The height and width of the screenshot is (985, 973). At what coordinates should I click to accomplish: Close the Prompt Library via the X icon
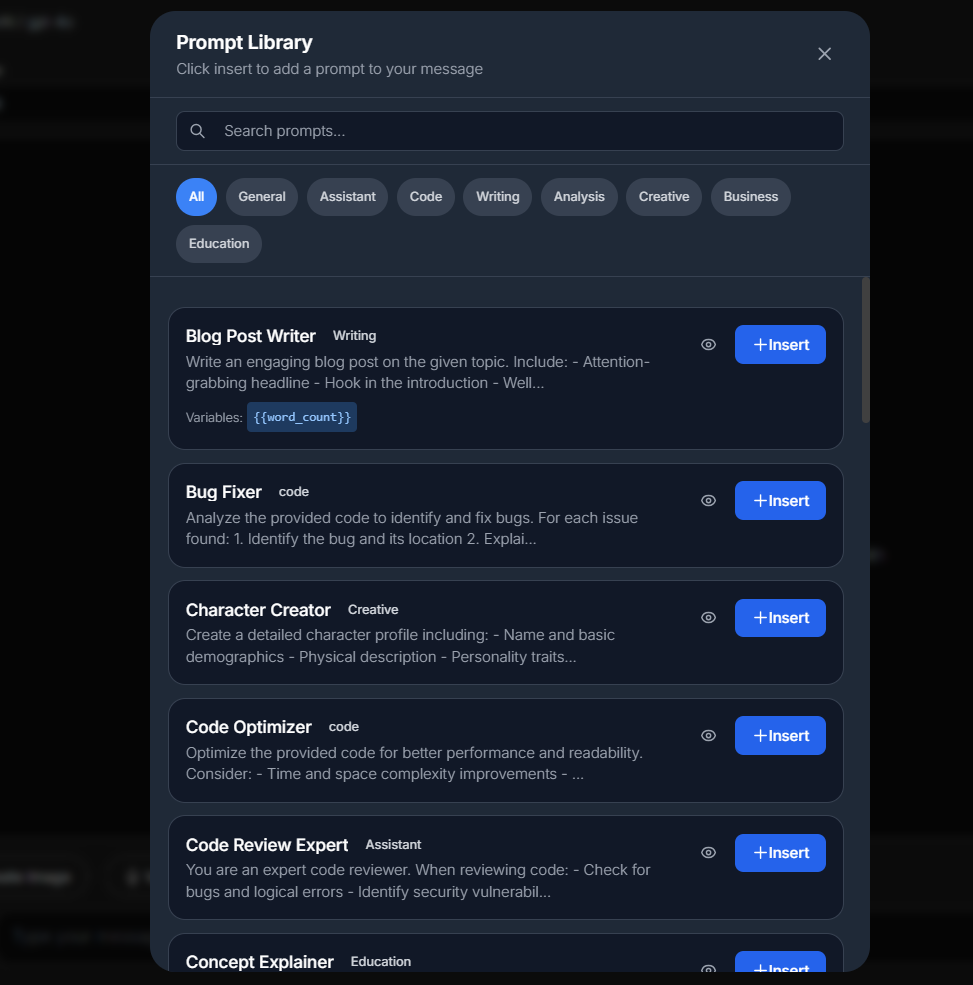(x=824, y=54)
